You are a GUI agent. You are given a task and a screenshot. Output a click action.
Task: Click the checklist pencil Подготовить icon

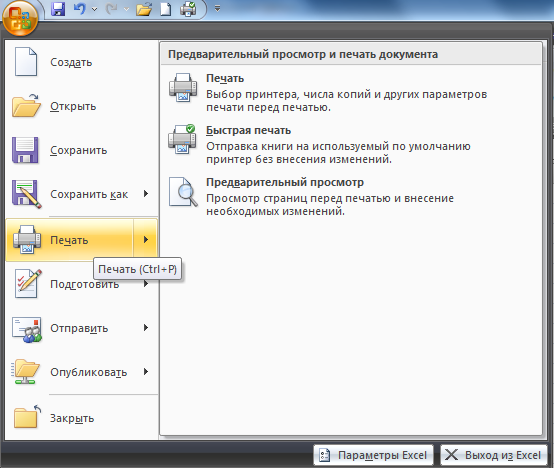pos(28,284)
